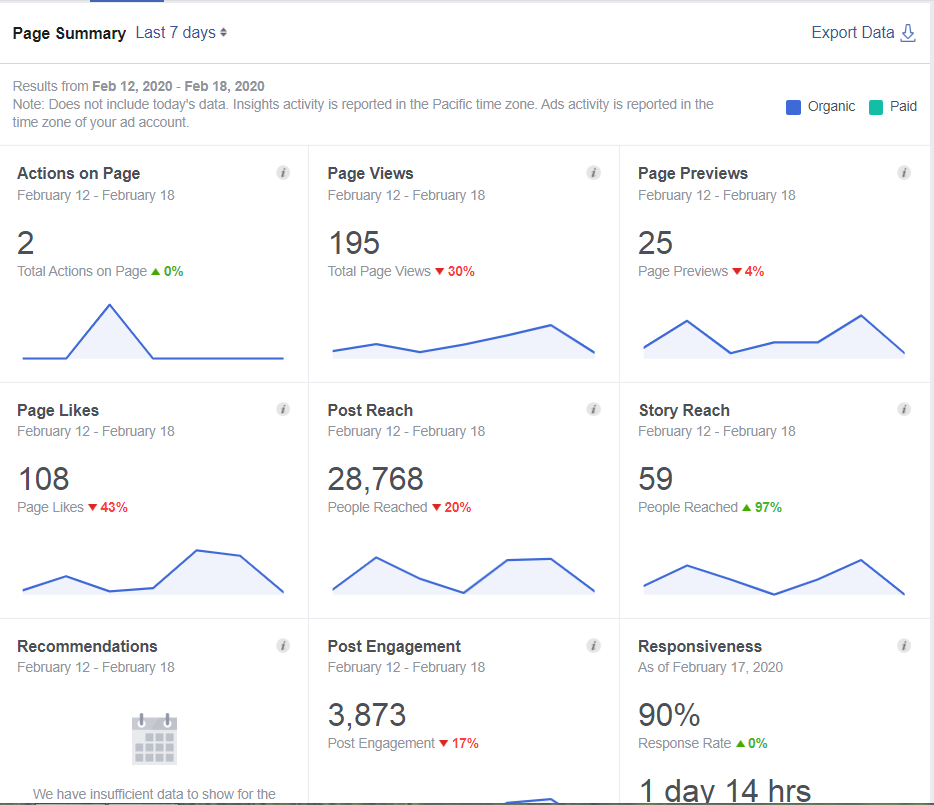Open the Recommendations info icon
This screenshot has width=934, height=805.
pos(283,646)
